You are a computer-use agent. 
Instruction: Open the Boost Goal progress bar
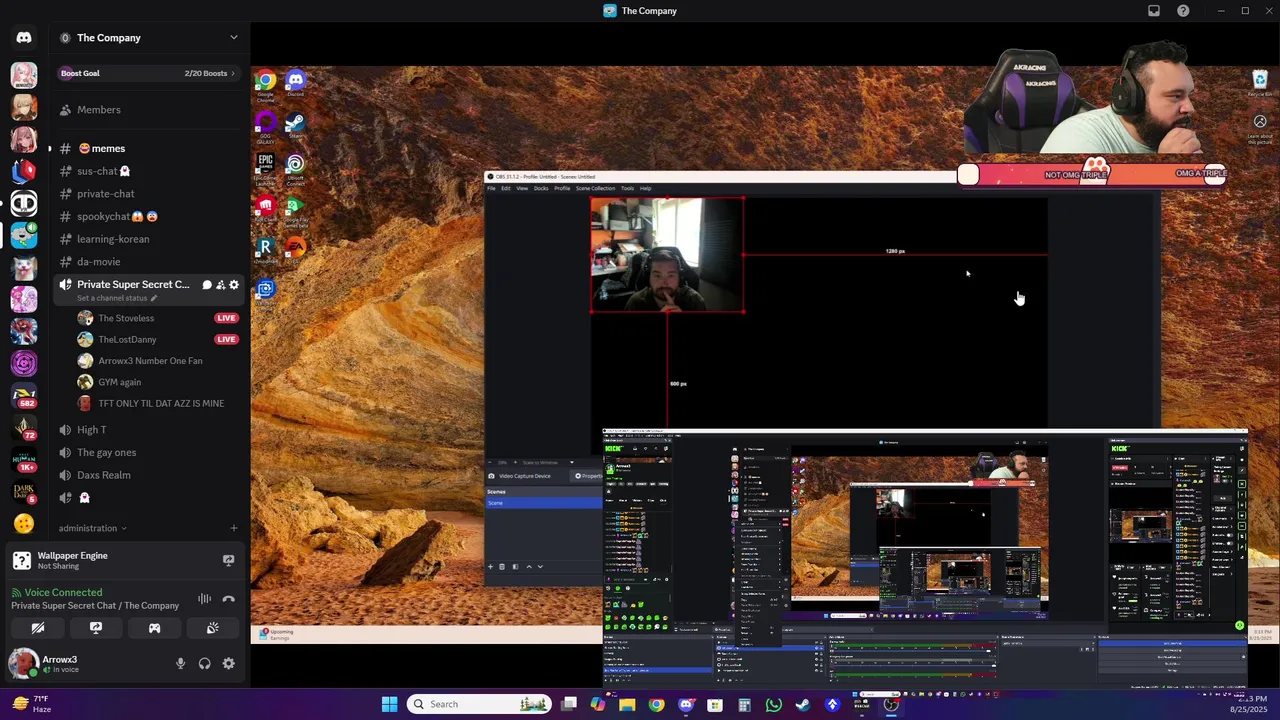coord(148,73)
